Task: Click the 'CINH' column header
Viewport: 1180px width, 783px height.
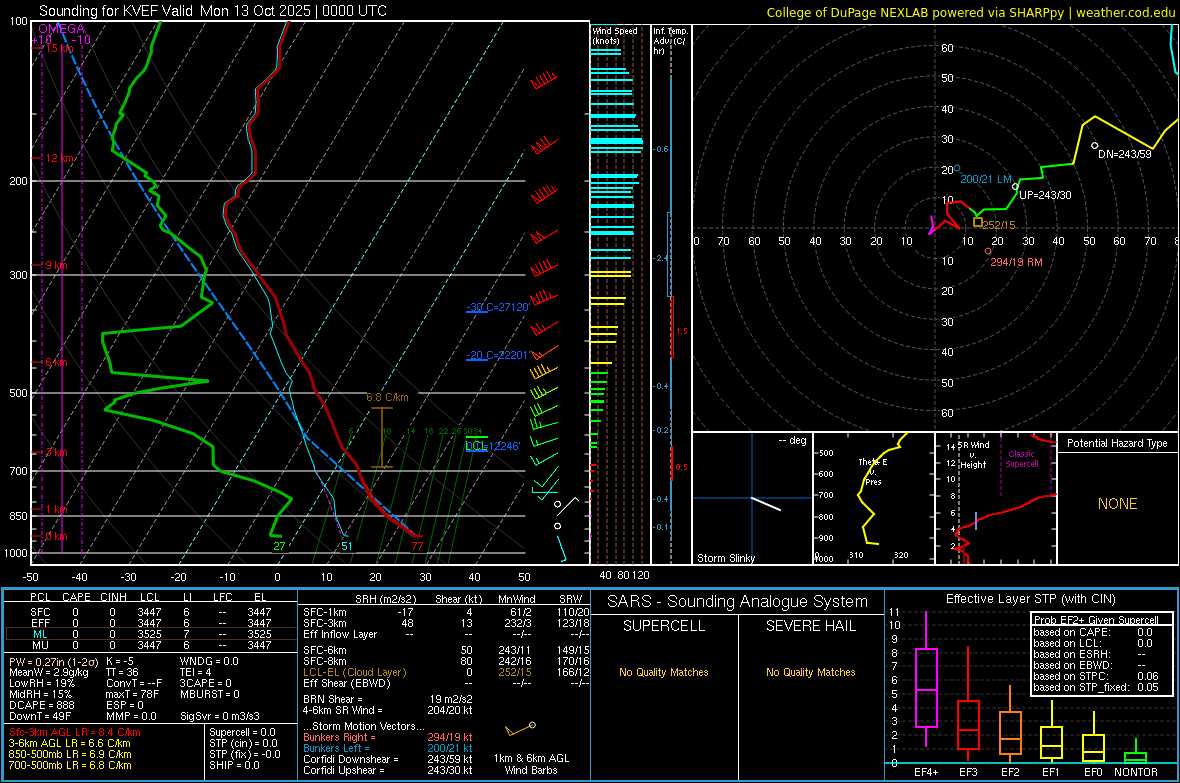Action: pos(114,597)
